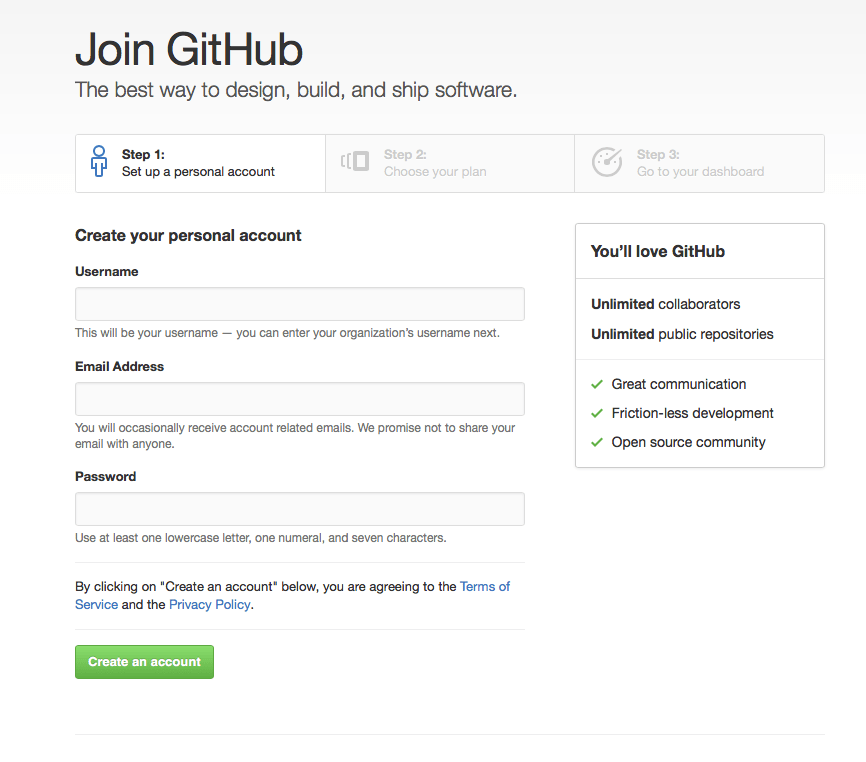Image resolution: width=866 pixels, height=762 pixels.
Task: Select Step 1: Set up a personal account
Action: (200, 163)
